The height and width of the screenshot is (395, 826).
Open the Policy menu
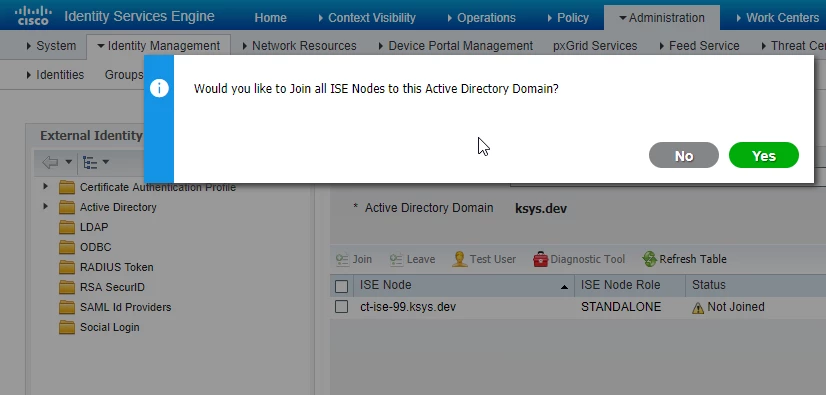click(568, 17)
